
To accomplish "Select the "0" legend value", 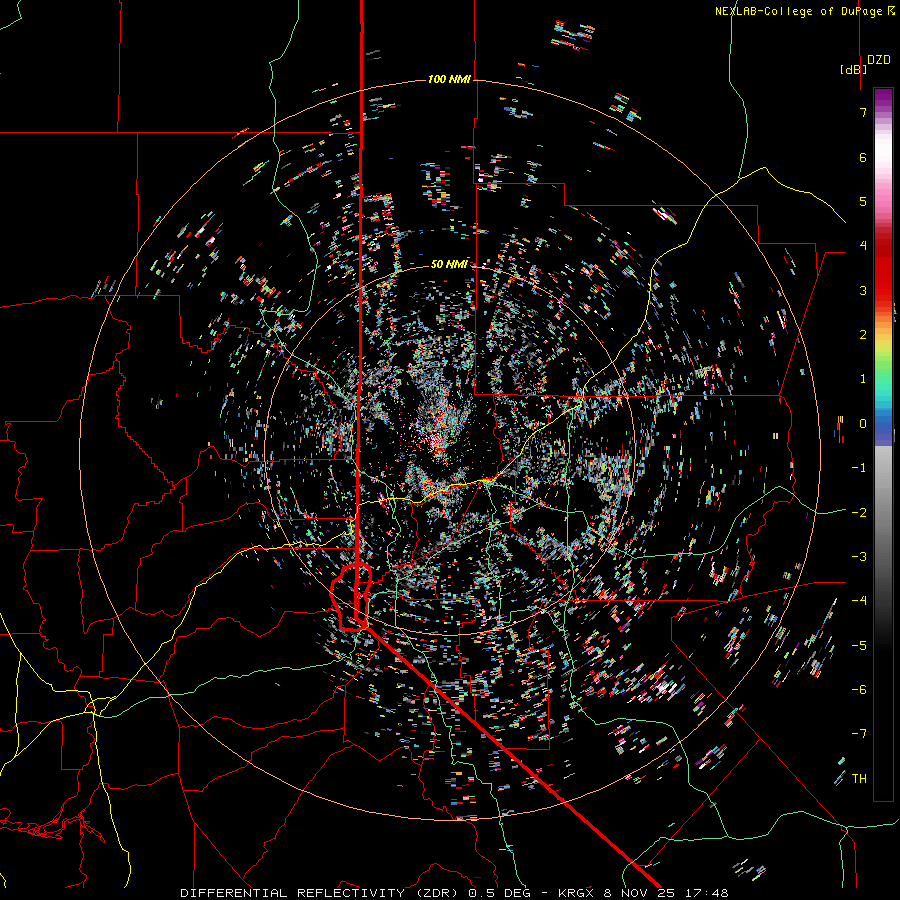I will click(863, 424).
